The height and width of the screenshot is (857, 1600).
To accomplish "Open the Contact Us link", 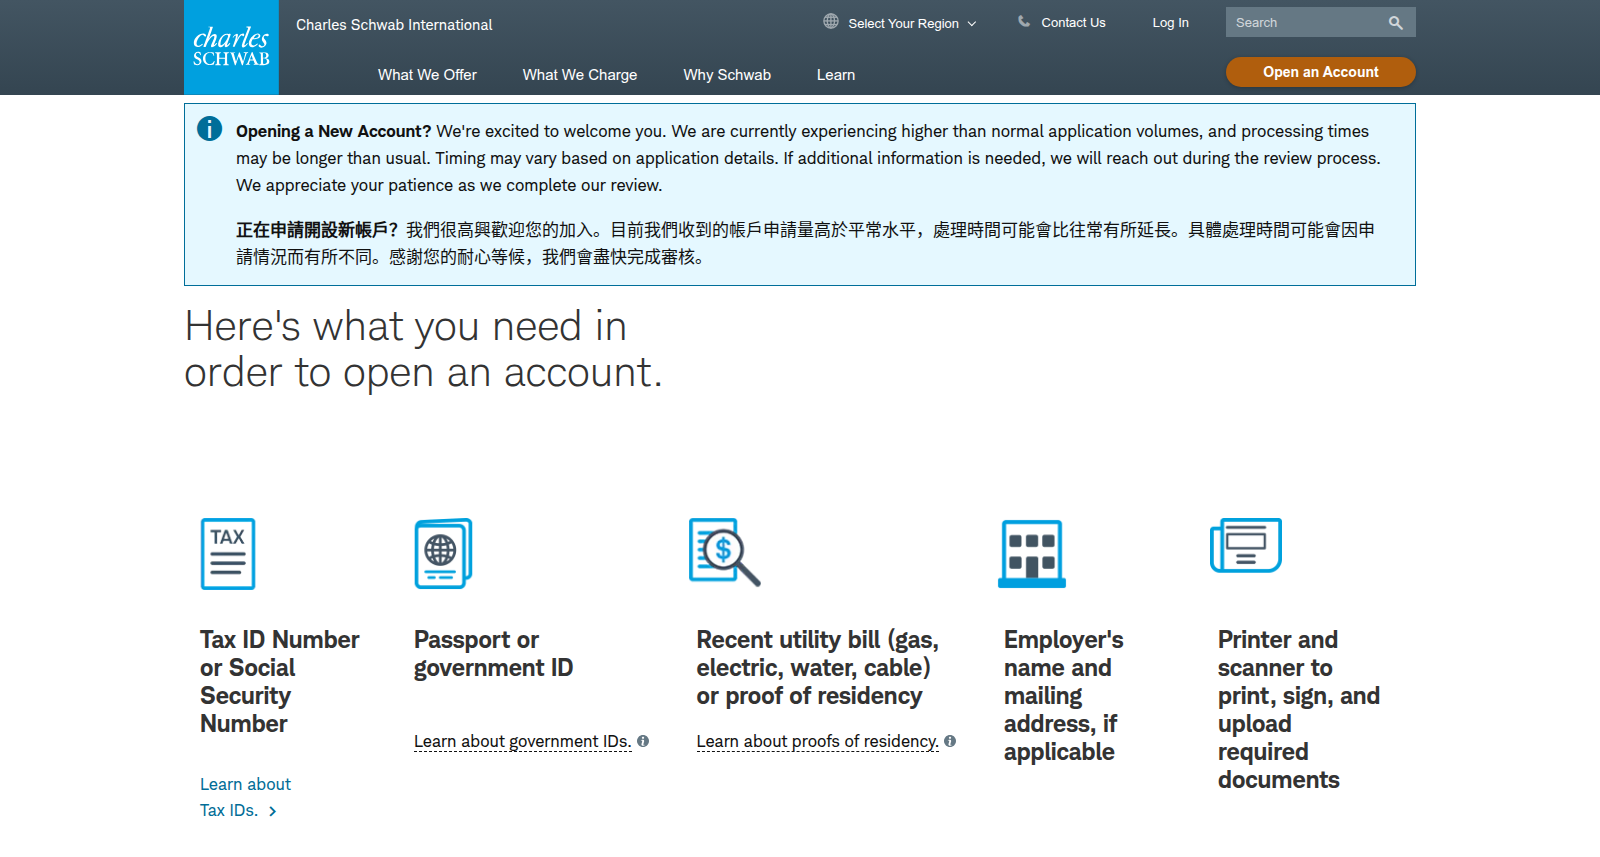I will pos(1073,23).
